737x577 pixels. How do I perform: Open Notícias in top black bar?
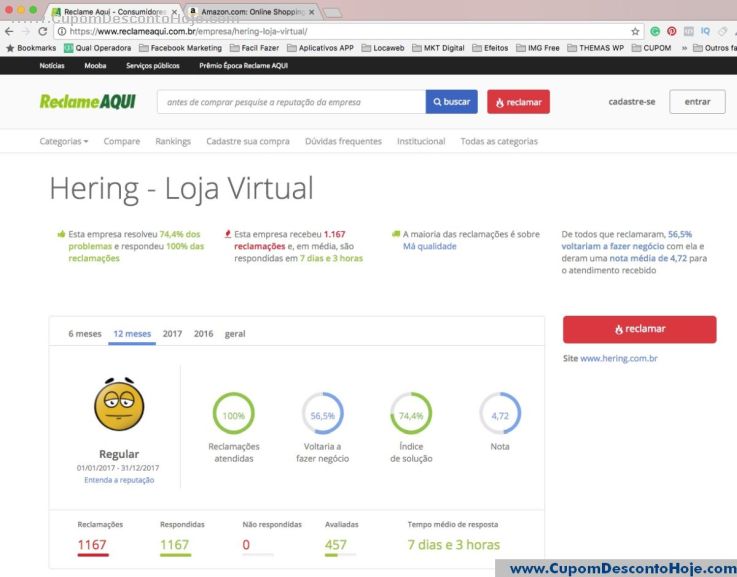[52, 66]
